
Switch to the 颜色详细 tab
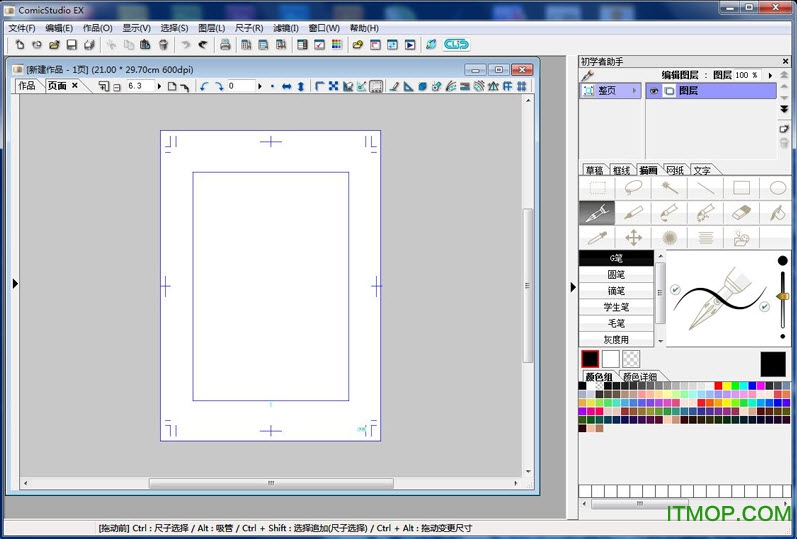[x=639, y=377]
